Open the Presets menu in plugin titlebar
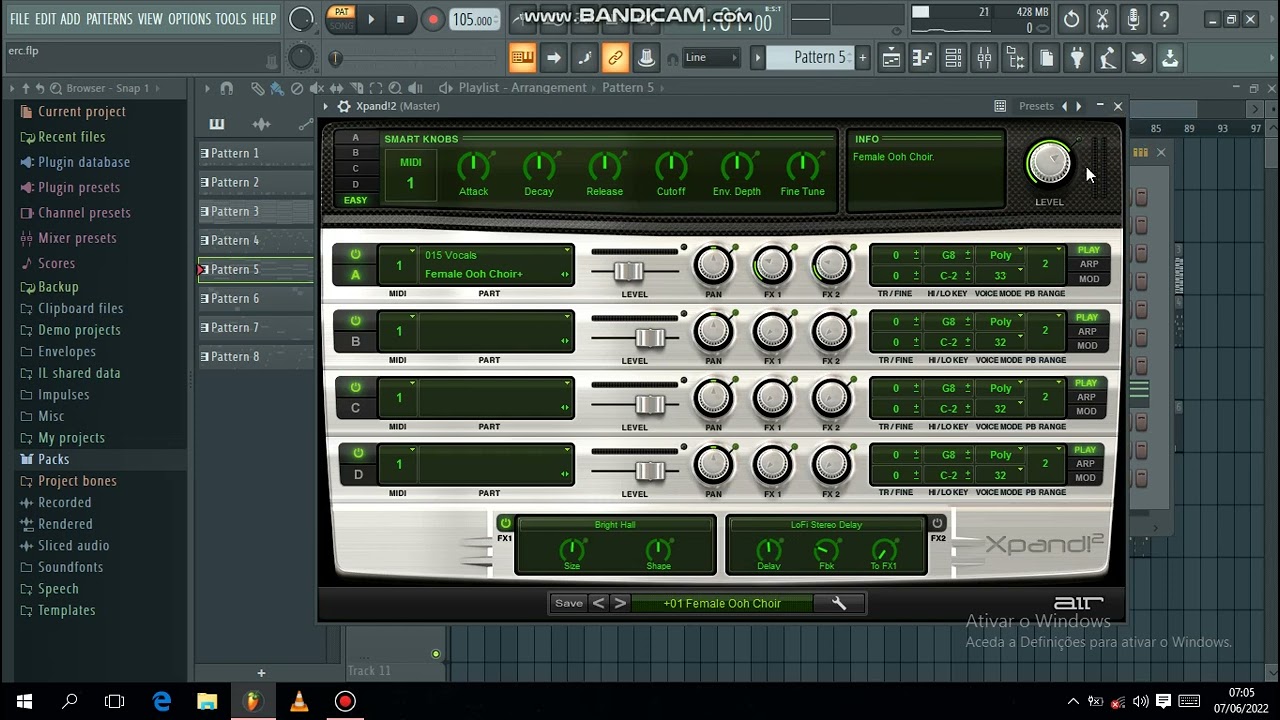This screenshot has height=720, width=1280. click(1036, 106)
